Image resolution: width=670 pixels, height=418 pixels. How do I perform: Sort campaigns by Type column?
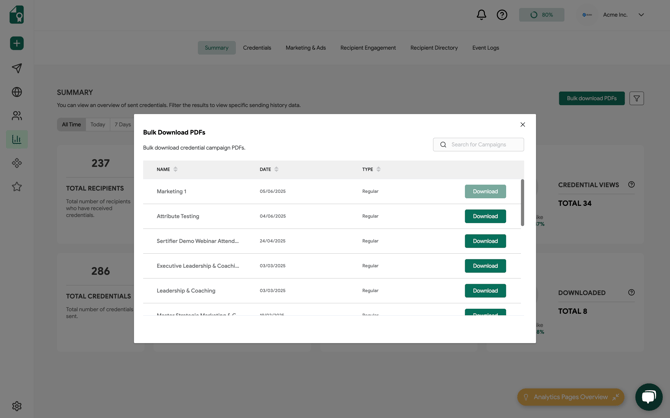371,169
